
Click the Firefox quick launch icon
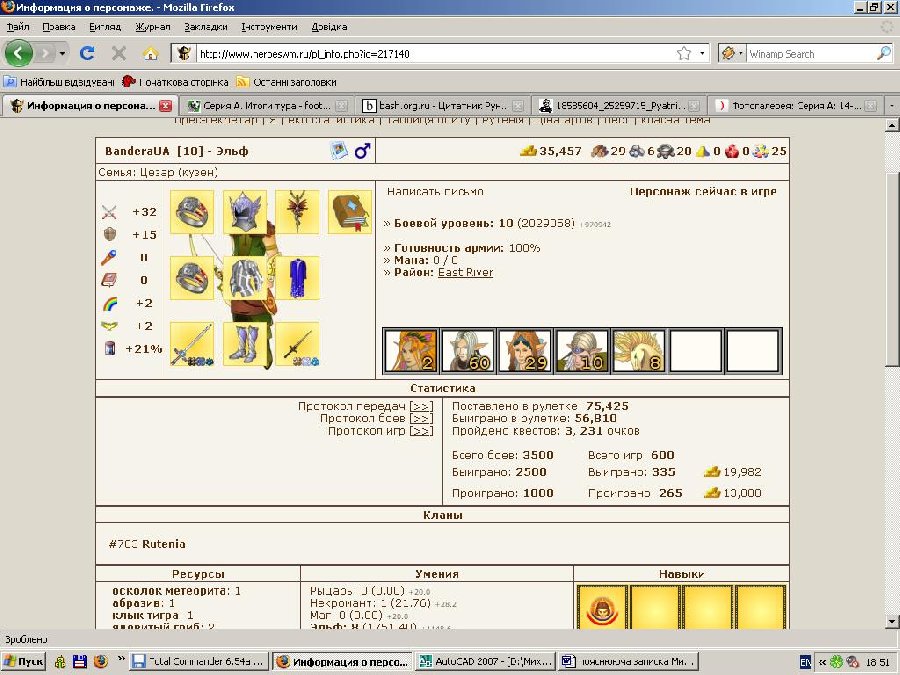(100, 662)
